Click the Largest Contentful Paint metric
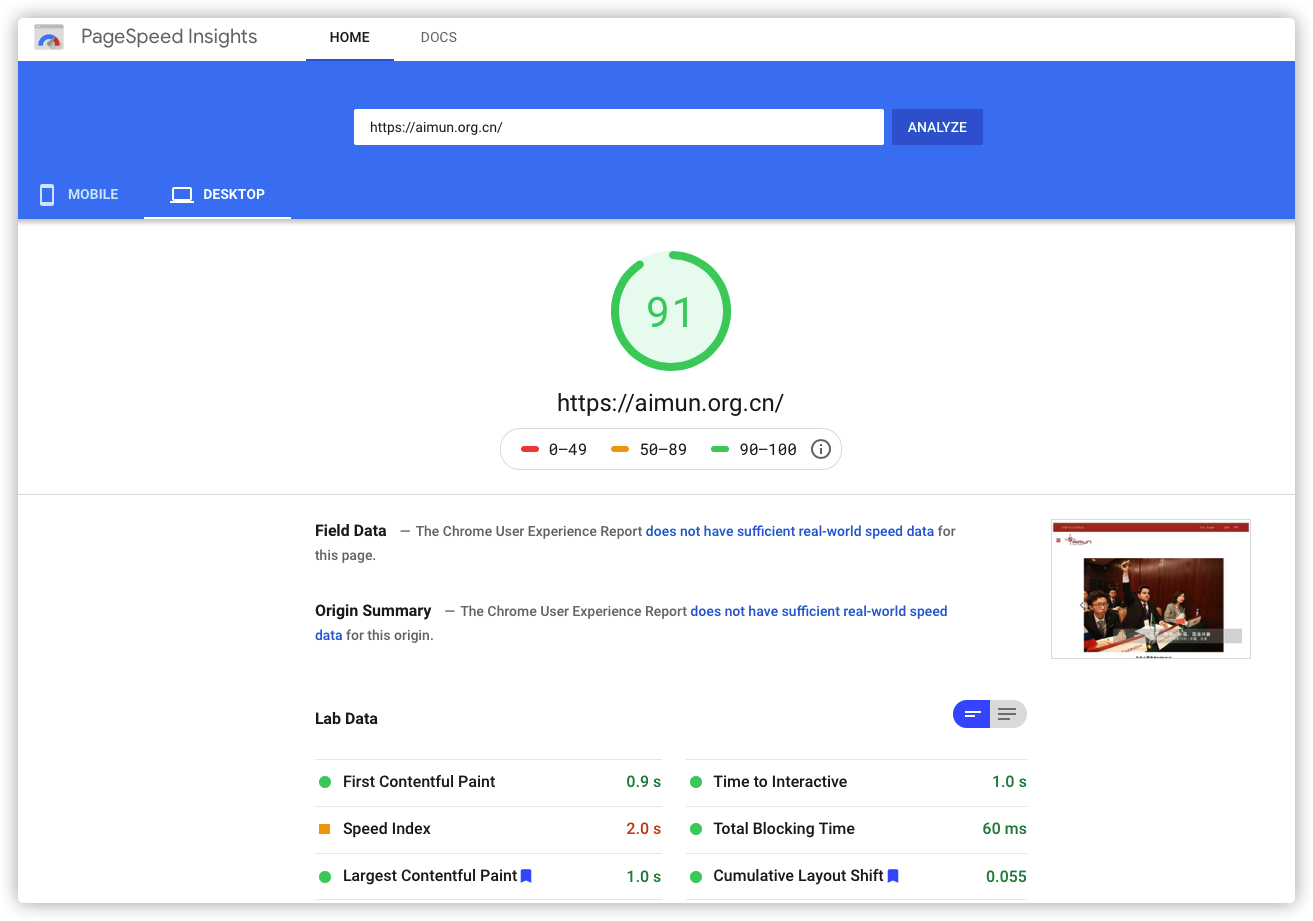1313x921 pixels. (x=488, y=876)
